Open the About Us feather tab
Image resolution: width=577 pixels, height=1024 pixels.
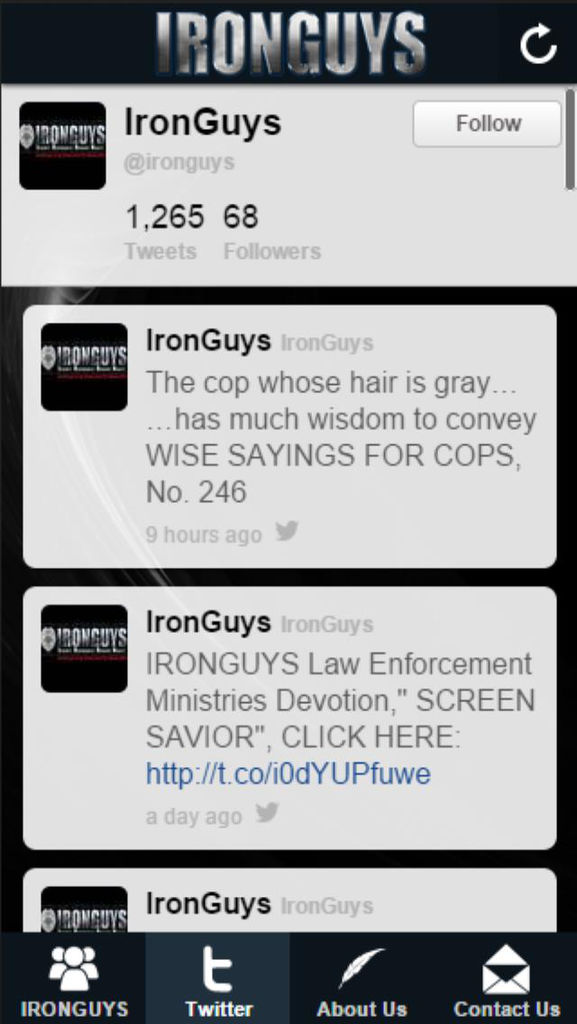pos(362,978)
